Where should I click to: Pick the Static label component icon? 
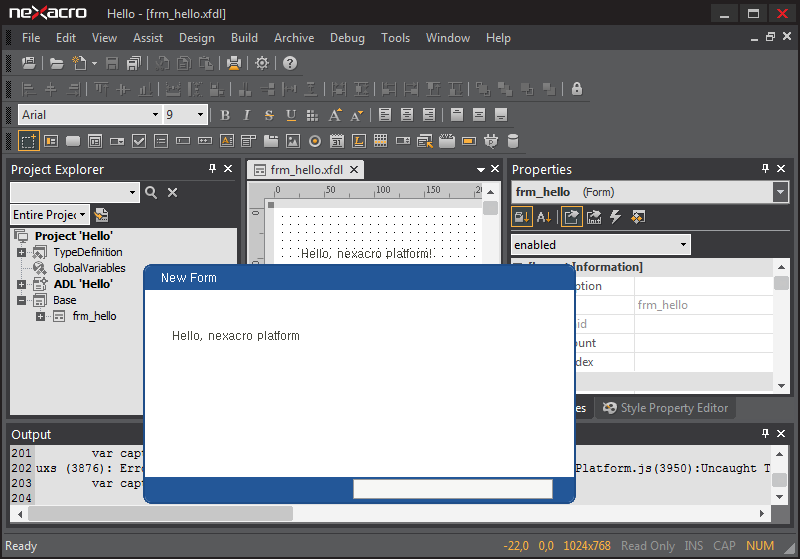pos(359,141)
